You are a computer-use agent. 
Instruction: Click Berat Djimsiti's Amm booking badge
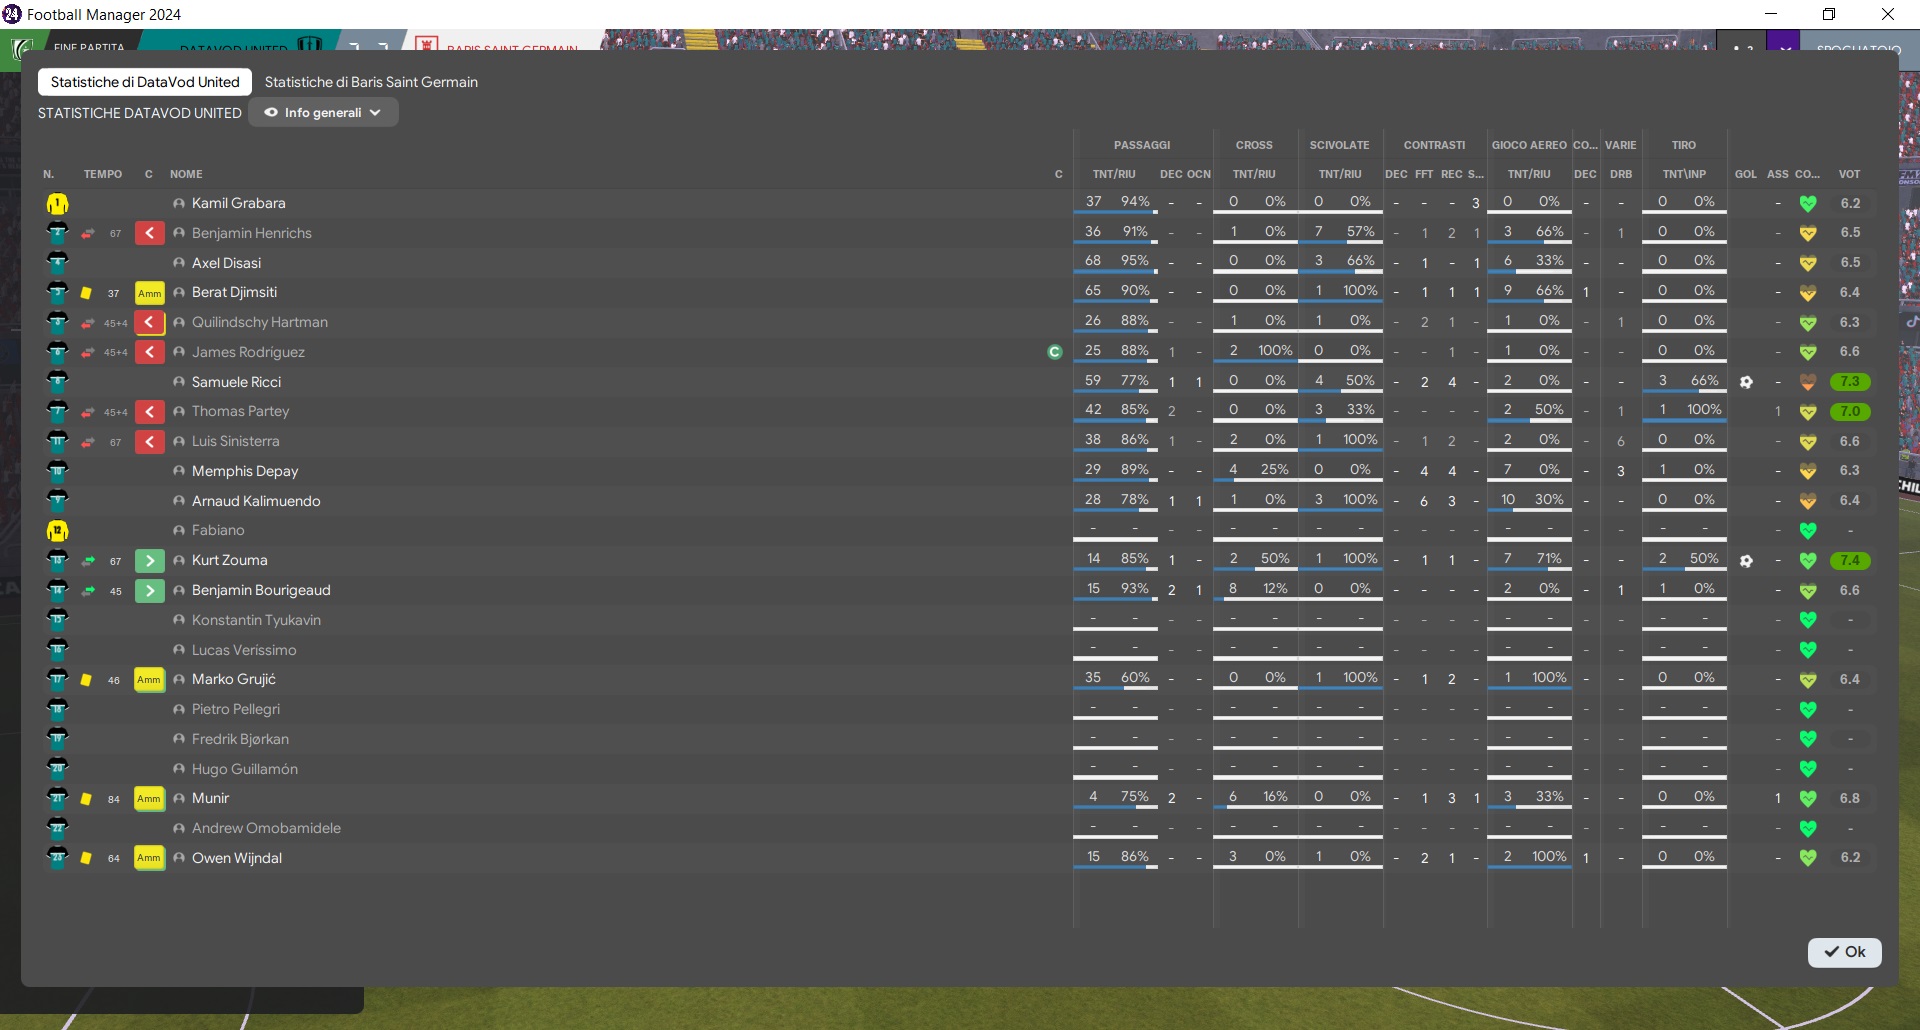[149, 293]
